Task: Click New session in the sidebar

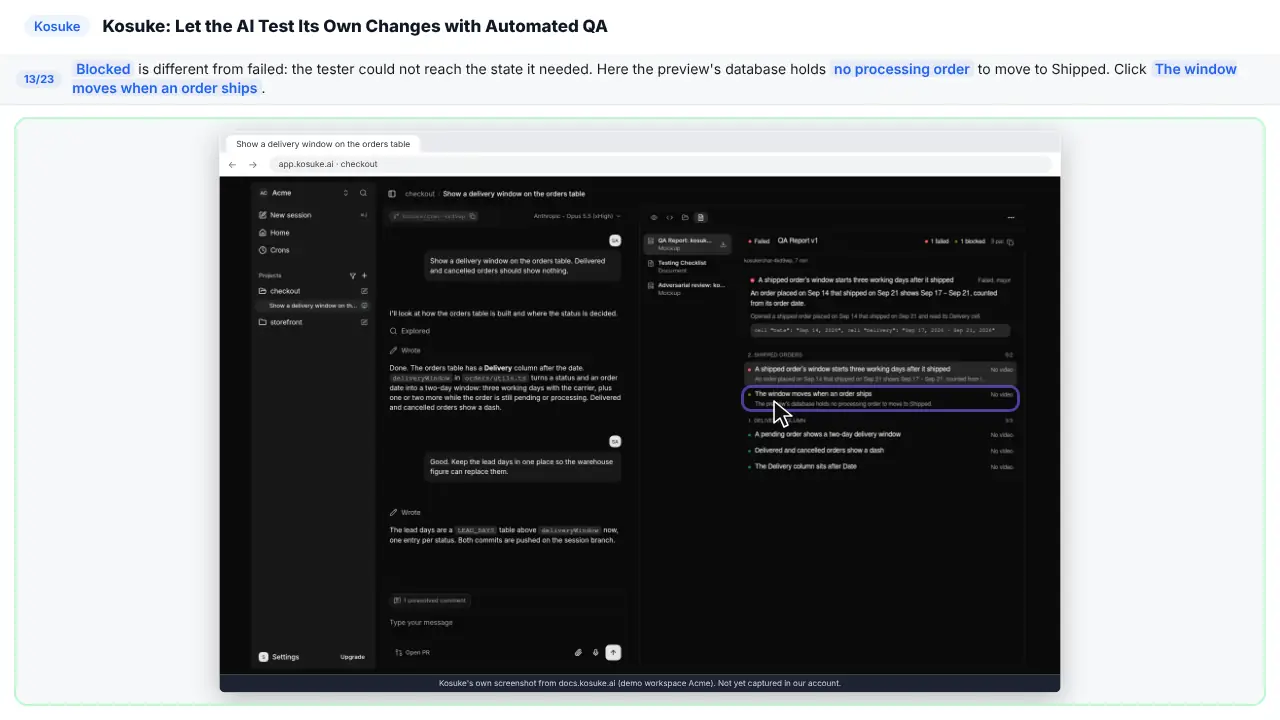Action: coord(313,215)
